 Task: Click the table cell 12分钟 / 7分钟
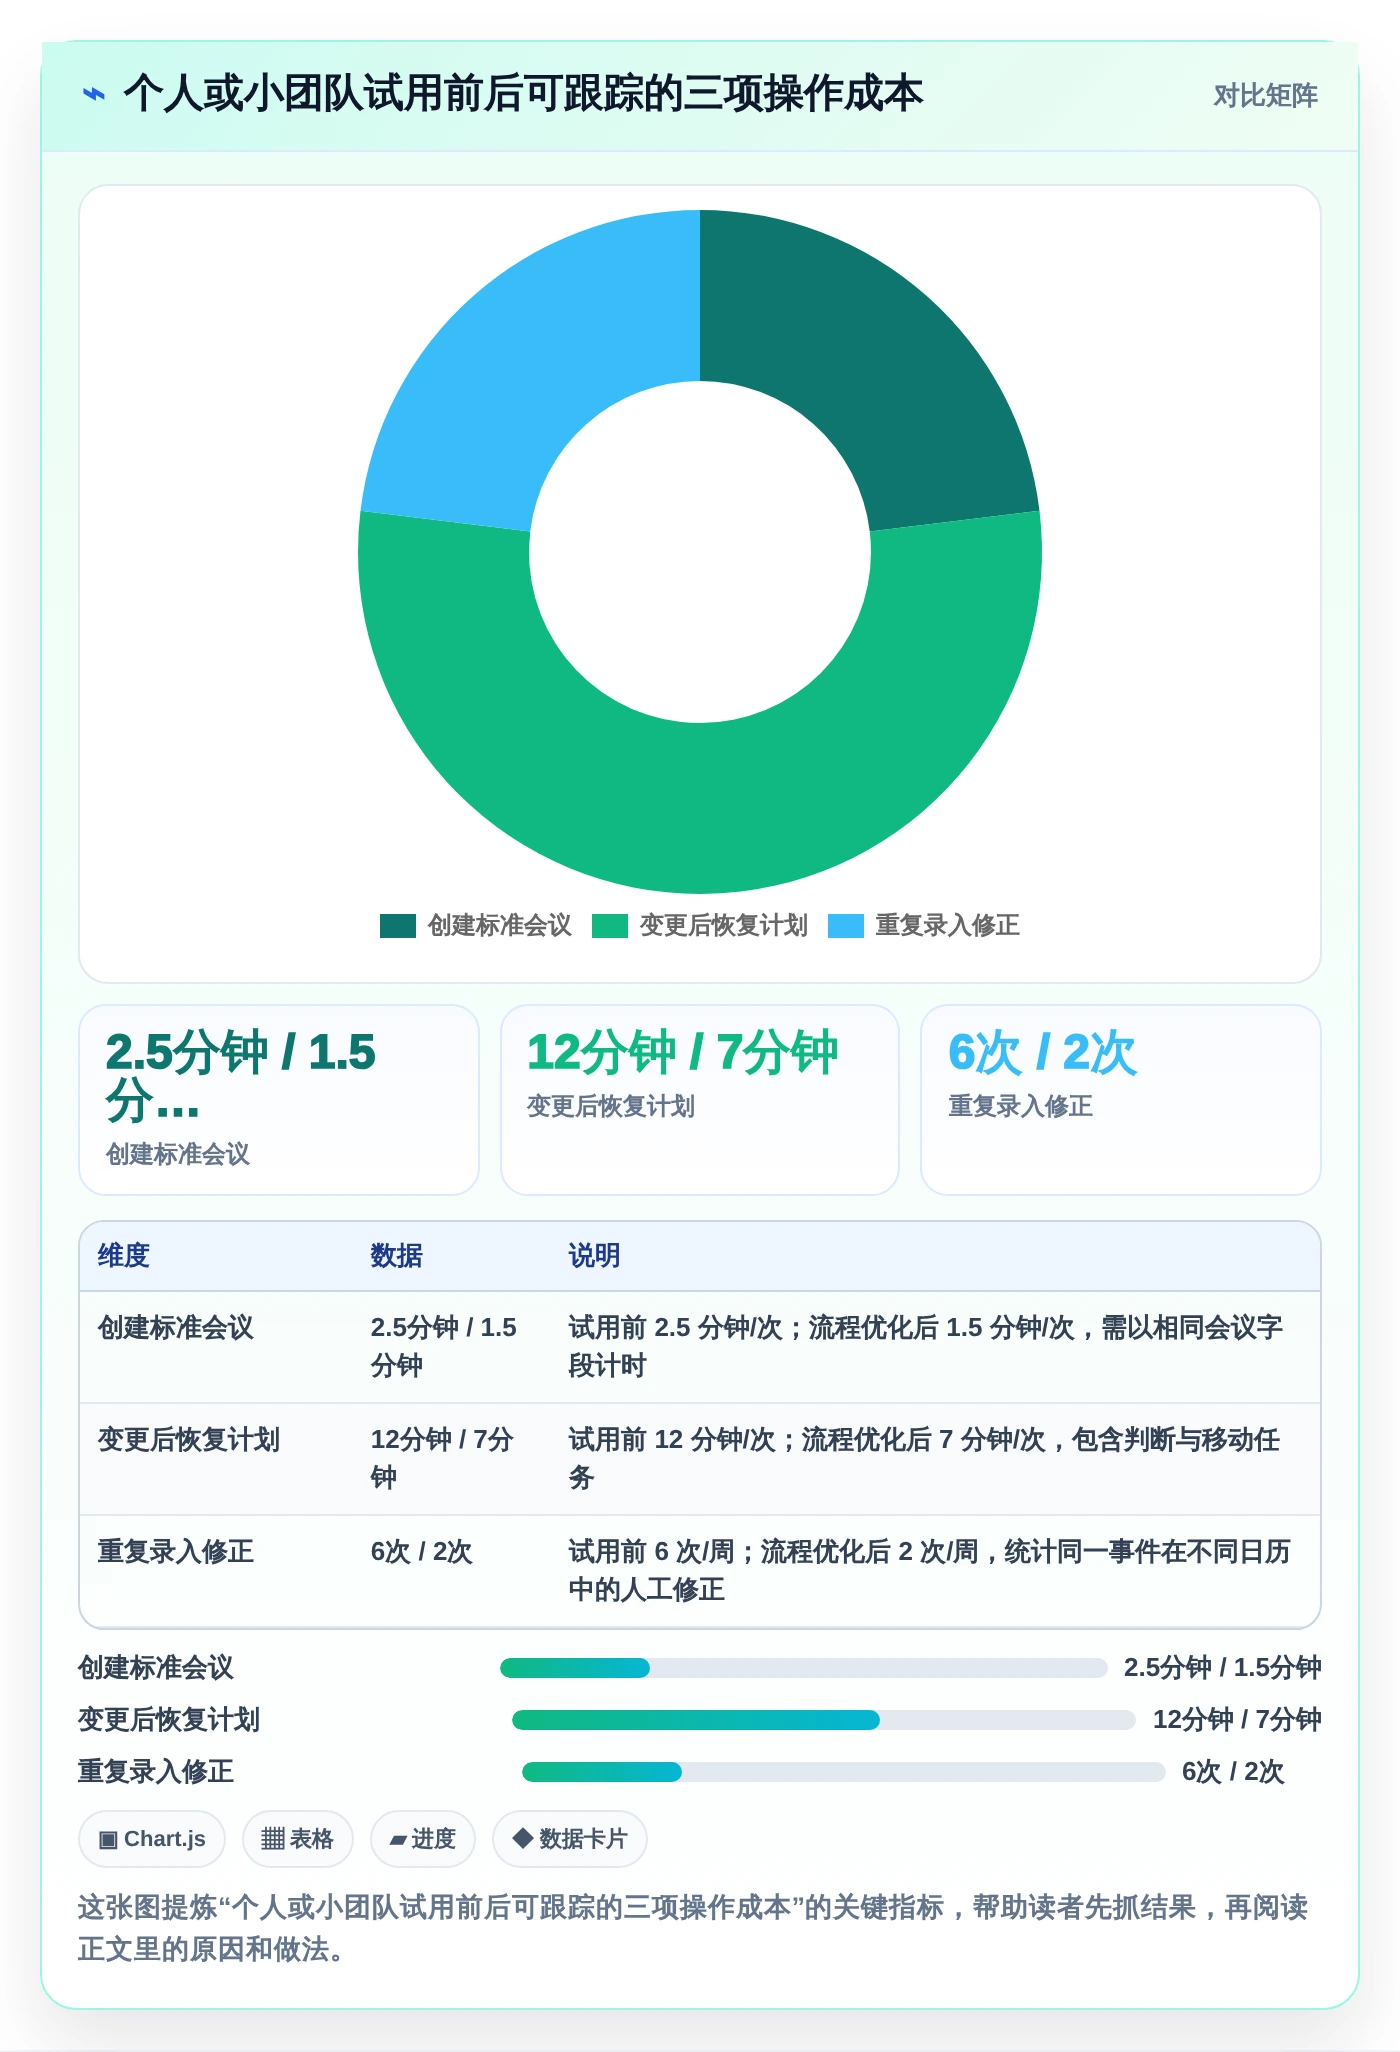click(x=442, y=1459)
